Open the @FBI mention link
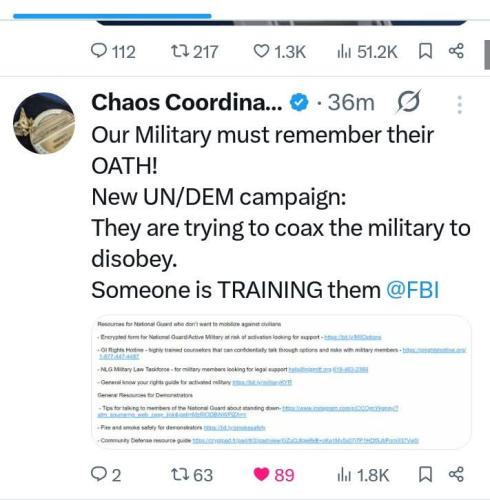490x500 pixels. pos(413,289)
